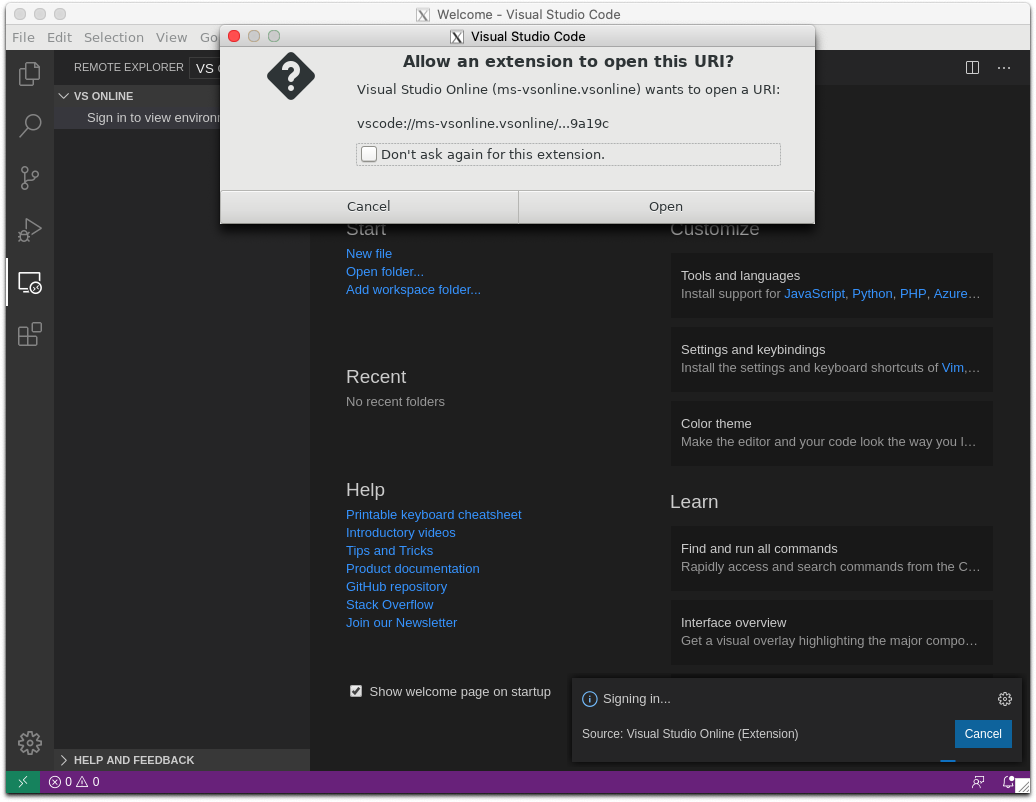Open the Manage gear icon in activity bar
The width and height of the screenshot is (1036, 802).
click(30, 743)
